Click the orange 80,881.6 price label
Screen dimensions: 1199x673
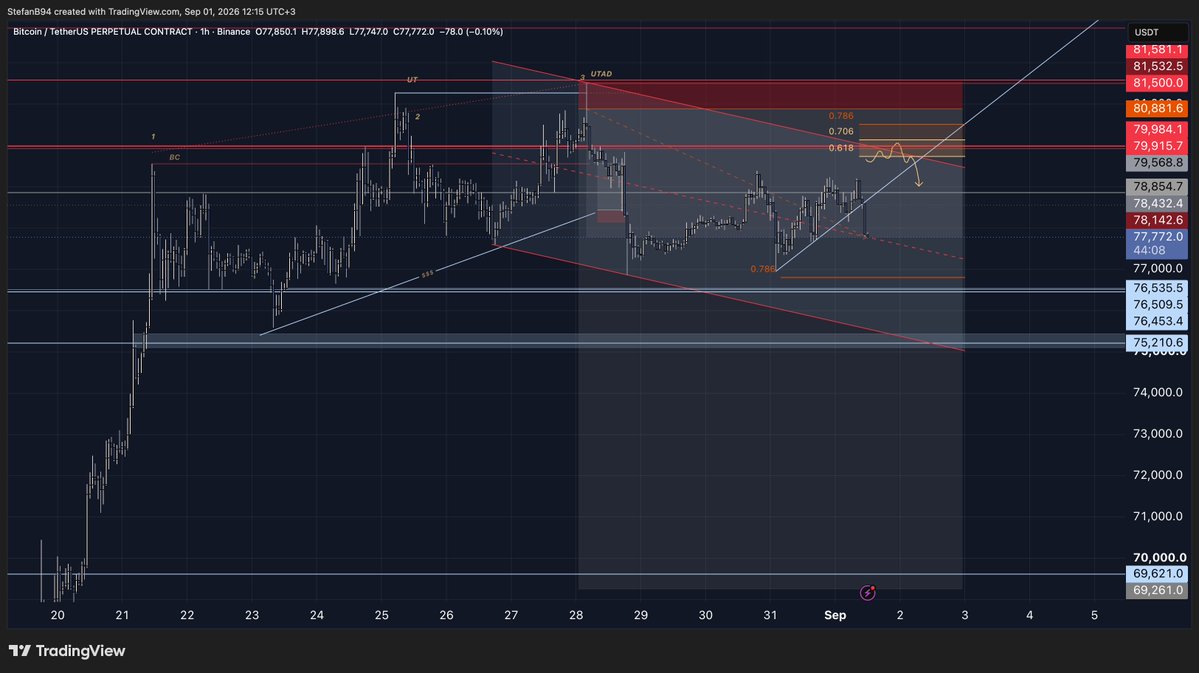(x=1158, y=109)
